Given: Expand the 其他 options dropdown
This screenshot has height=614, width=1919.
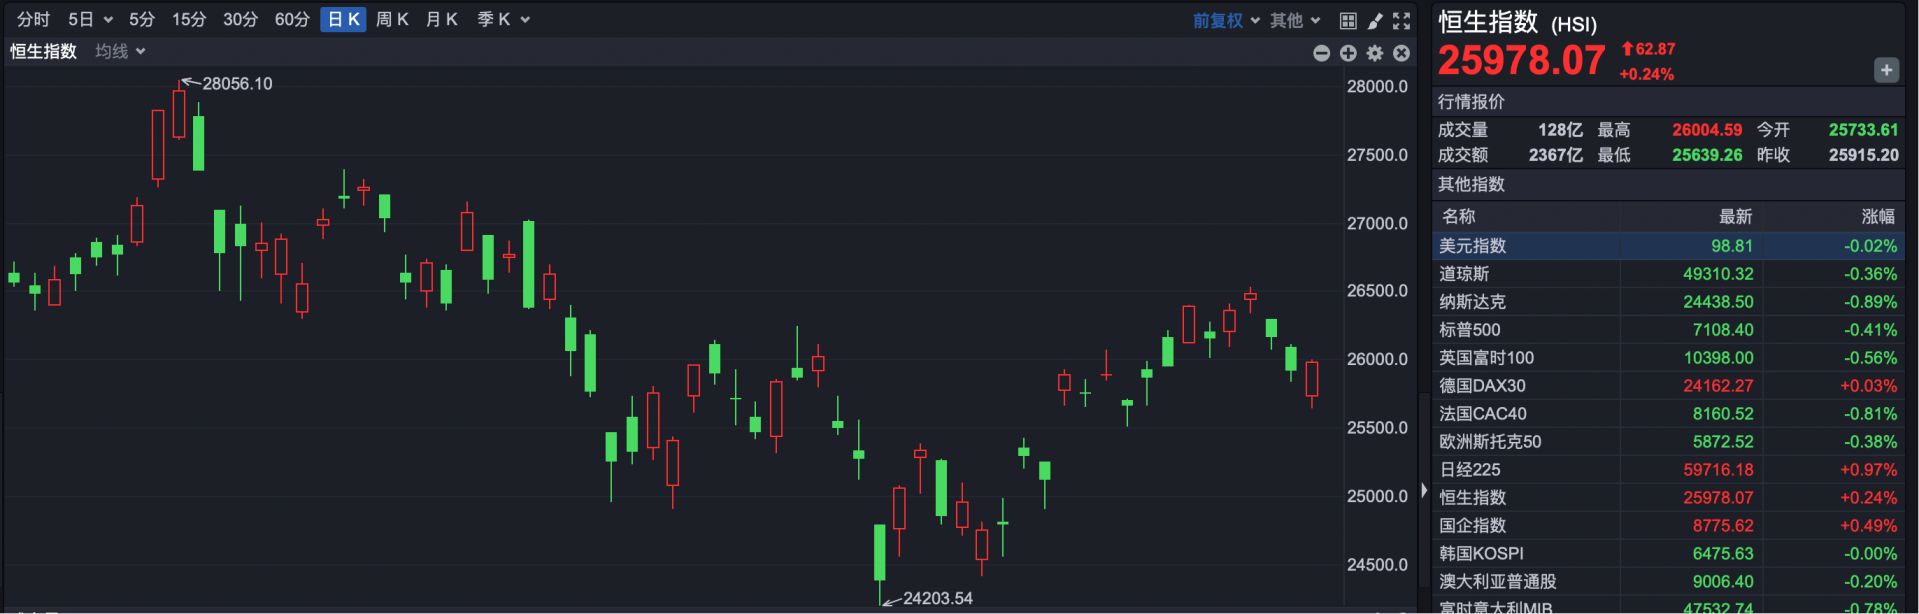Looking at the screenshot, I should pos(1295,20).
